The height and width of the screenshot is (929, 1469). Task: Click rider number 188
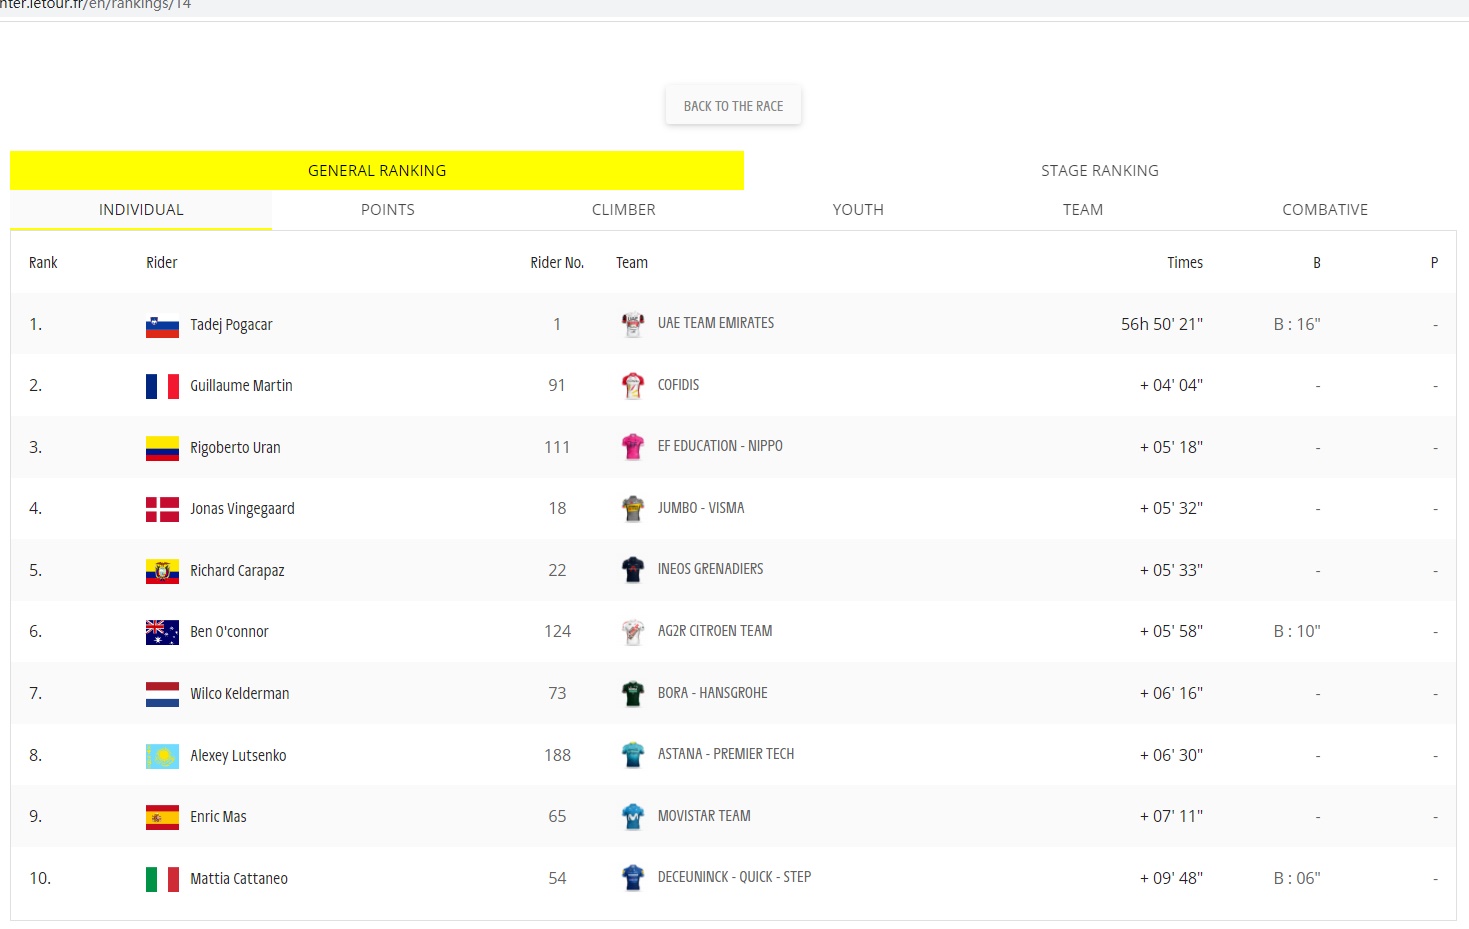(557, 755)
